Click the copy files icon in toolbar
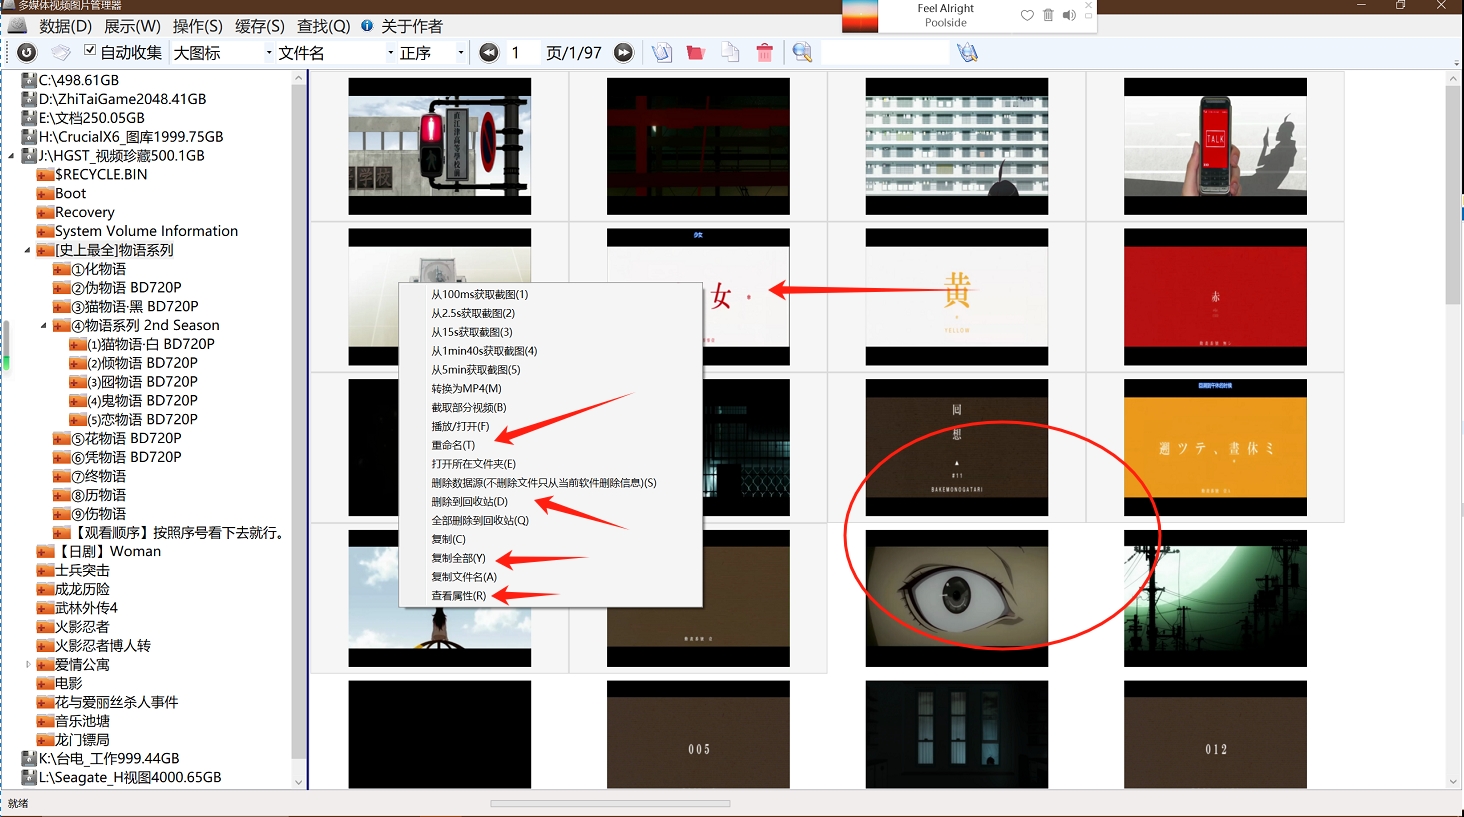 pyautogui.click(x=731, y=52)
